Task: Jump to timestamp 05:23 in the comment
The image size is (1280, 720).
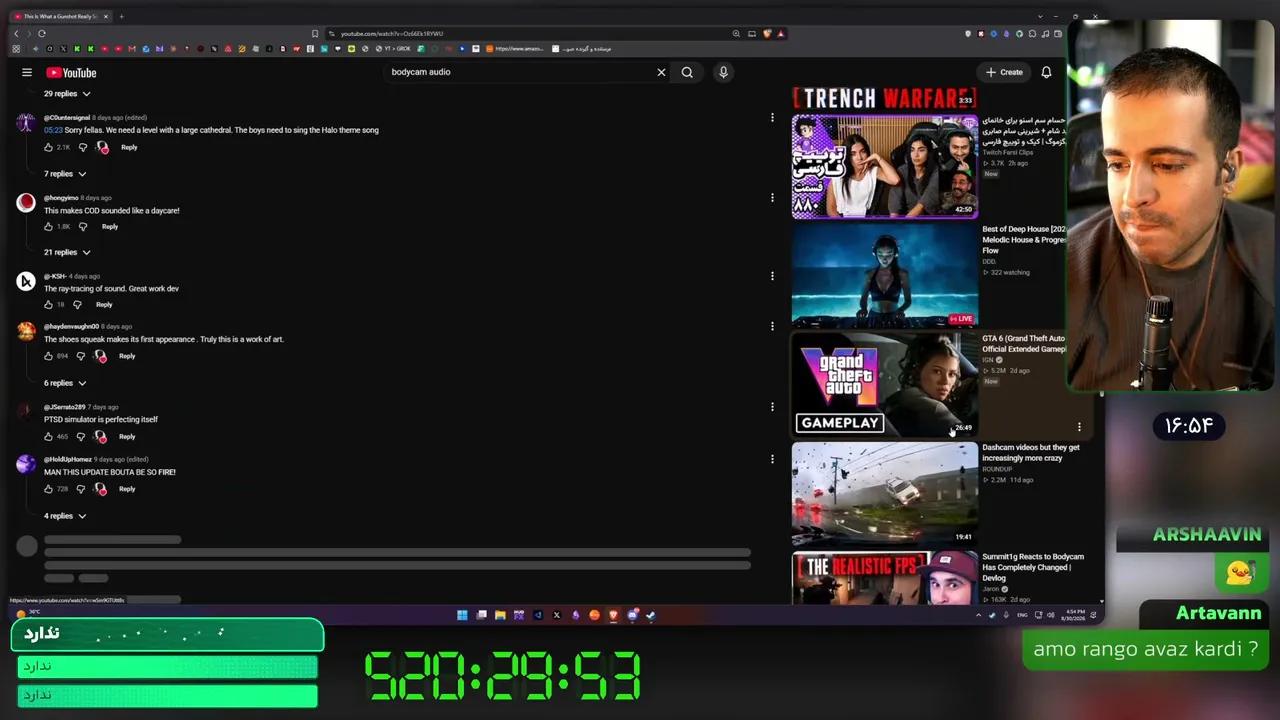Action: pyautogui.click(x=53, y=130)
